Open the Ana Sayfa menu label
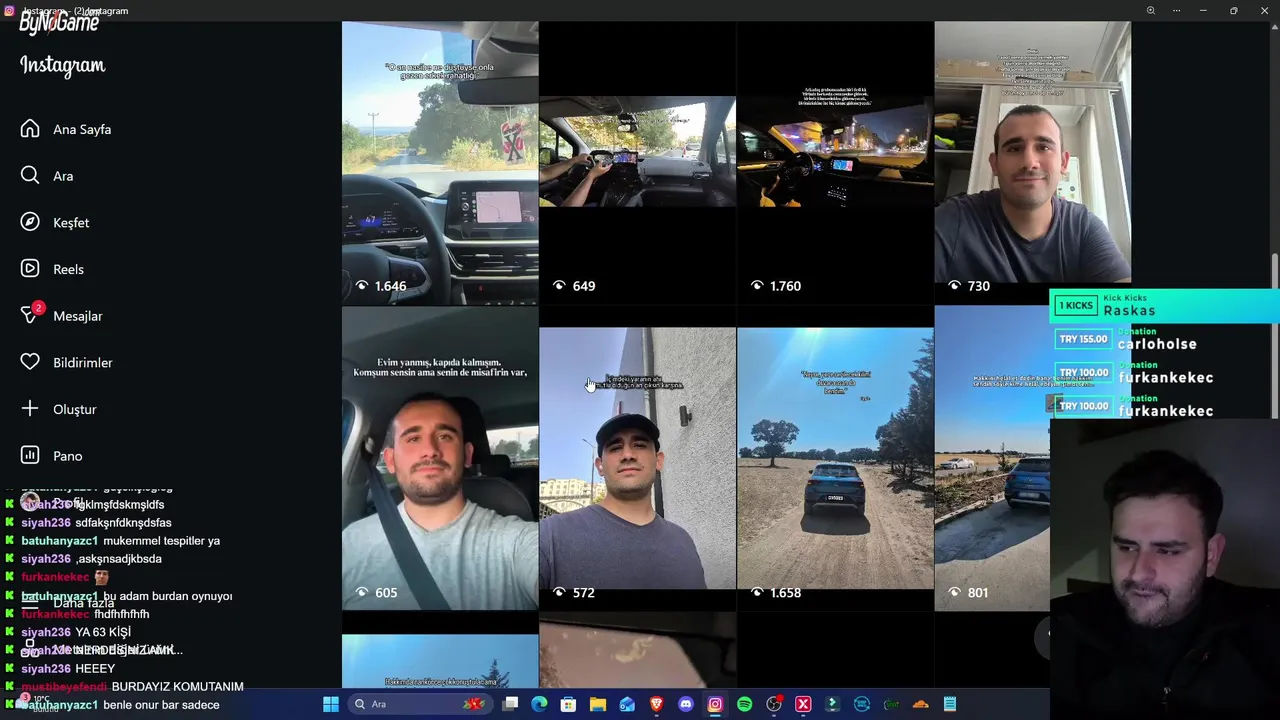1280x720 pixels. coord(82,129)
